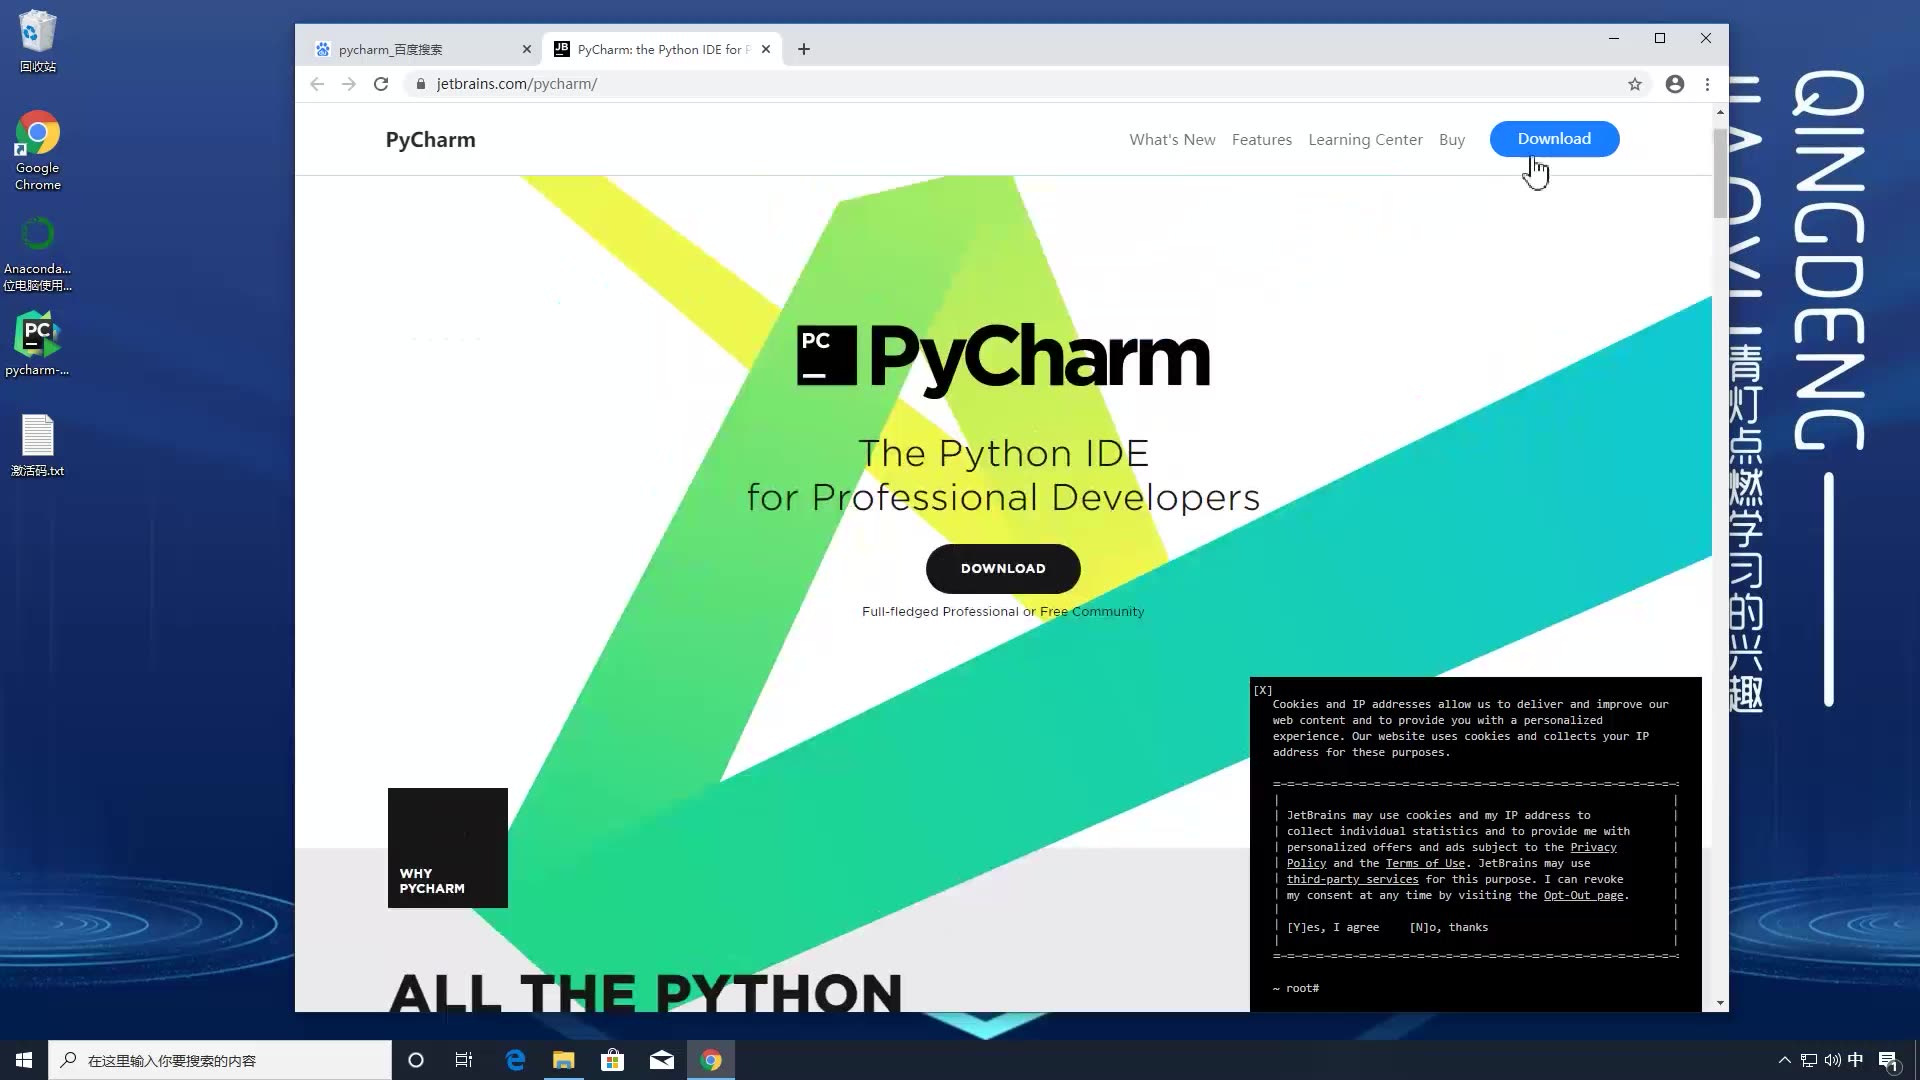This screenshot has width=1920, height=1080.
Task: Open third-party services link
Action: pos(1352,879)
